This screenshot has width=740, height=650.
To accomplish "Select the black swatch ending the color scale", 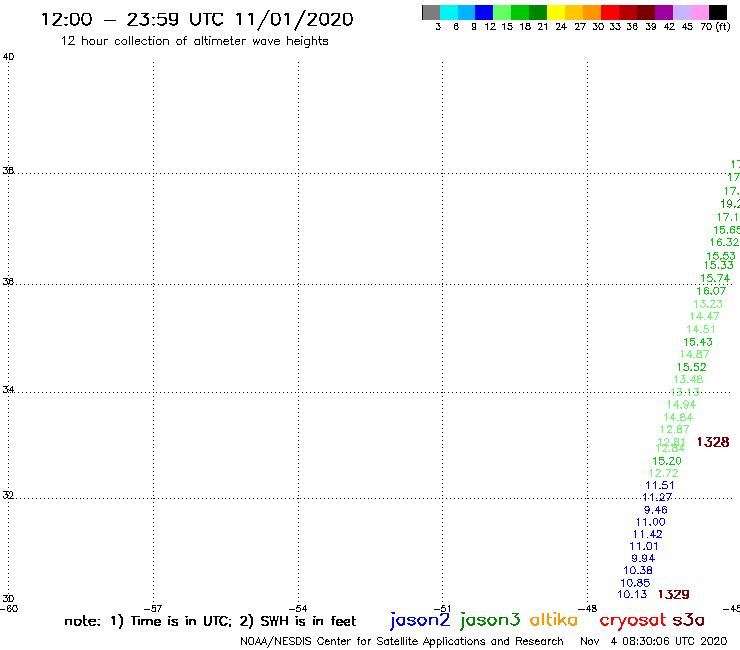I will click(718, 12).
